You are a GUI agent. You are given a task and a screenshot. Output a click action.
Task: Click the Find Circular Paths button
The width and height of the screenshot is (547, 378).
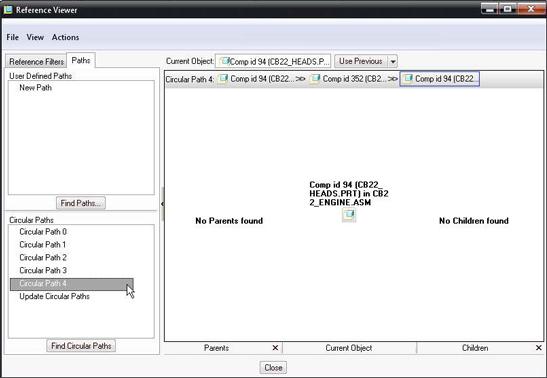click(x=81, y=346)
